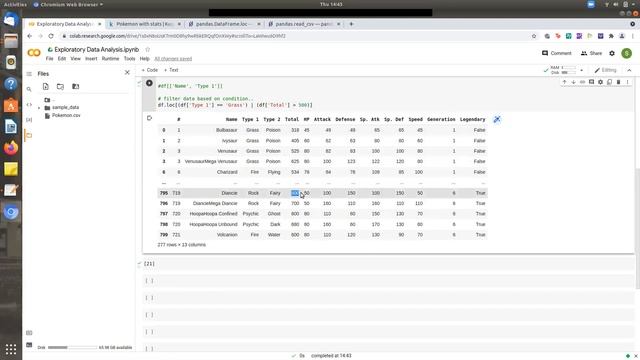Open the Activities overview
640x360 pixels.
click(x=15, y=4)
